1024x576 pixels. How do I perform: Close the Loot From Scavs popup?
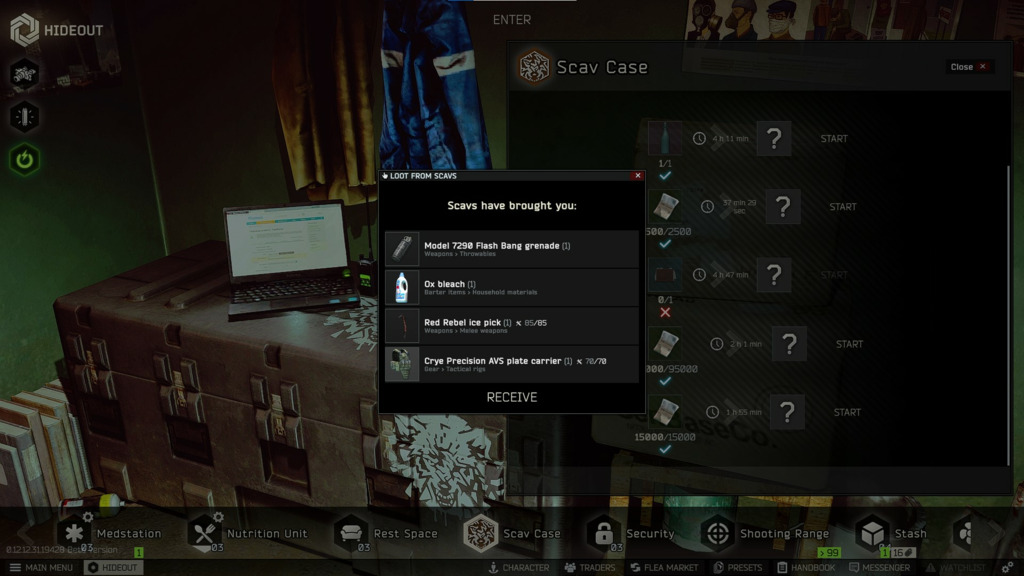(638, 176)
